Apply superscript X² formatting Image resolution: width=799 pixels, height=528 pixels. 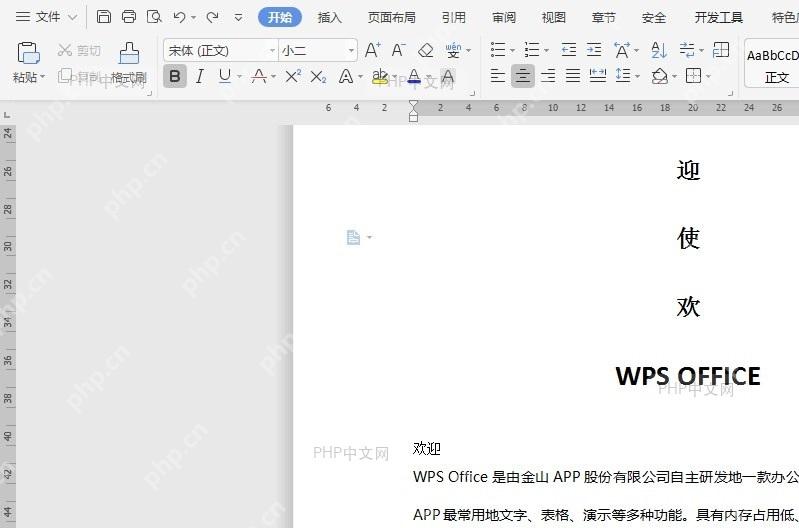coord(293,76)
